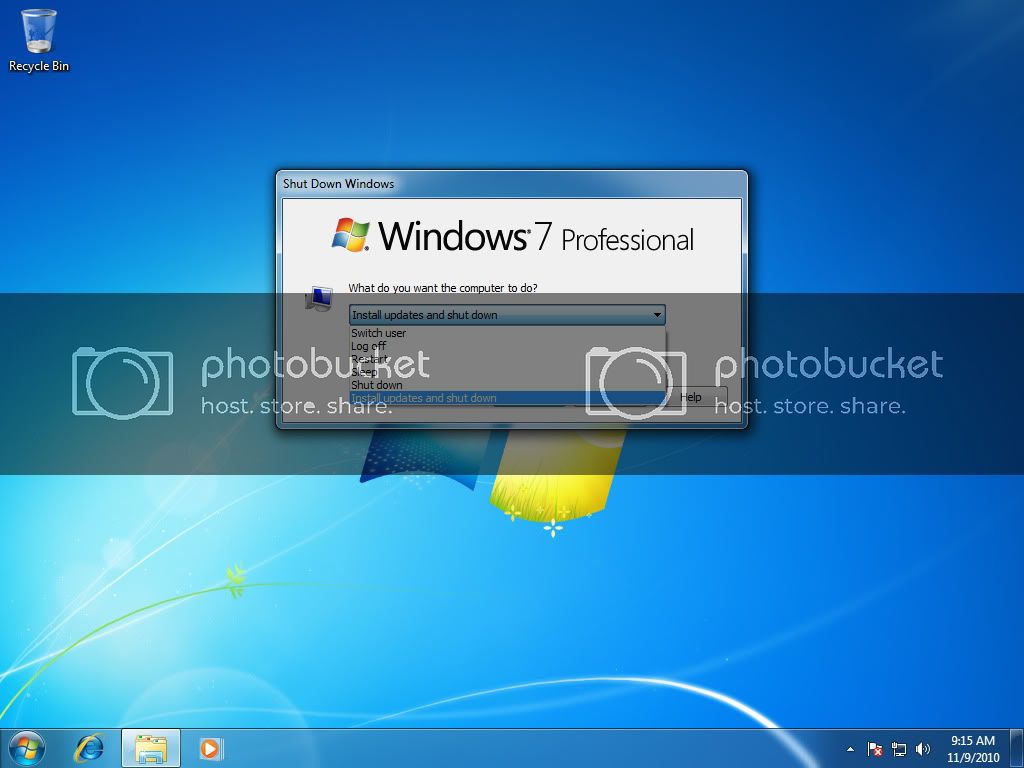Viewport: 1024px width, 768px height.
Task: Open the Windows Start orb
Action: pos(27,748)
